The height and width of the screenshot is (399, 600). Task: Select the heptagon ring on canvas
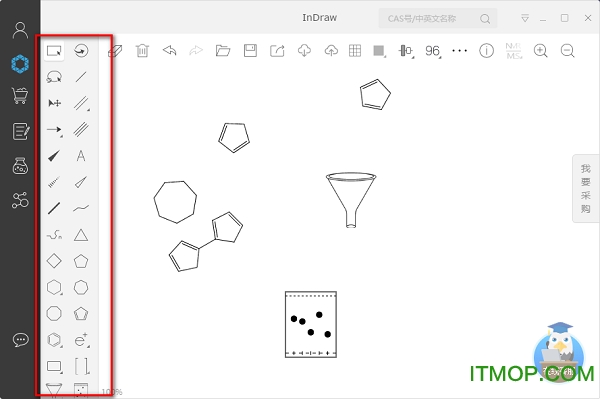[x=175, y=202]
